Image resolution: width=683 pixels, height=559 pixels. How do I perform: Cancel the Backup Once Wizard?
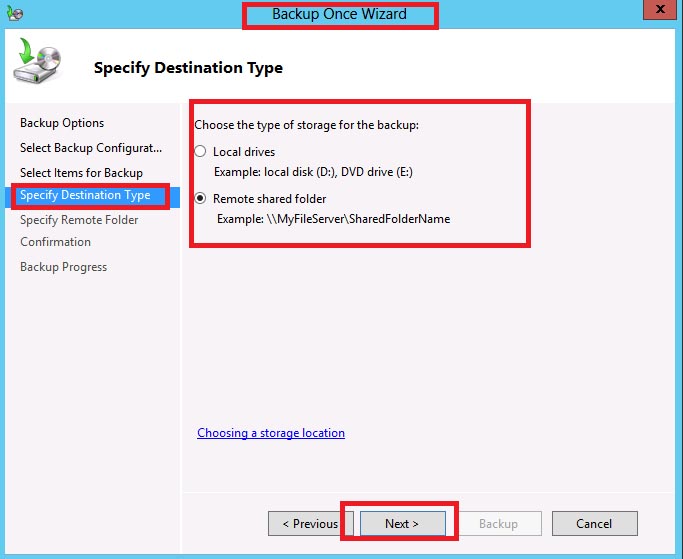(x=594, y=523)
